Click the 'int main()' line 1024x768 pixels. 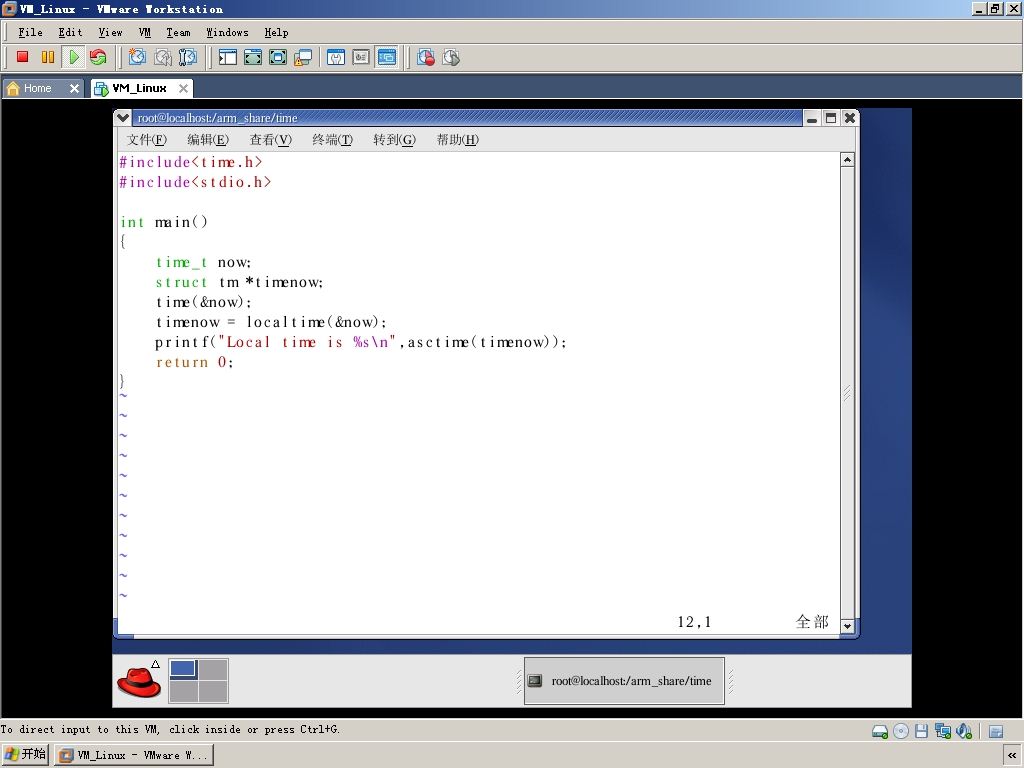coord(164,223)
